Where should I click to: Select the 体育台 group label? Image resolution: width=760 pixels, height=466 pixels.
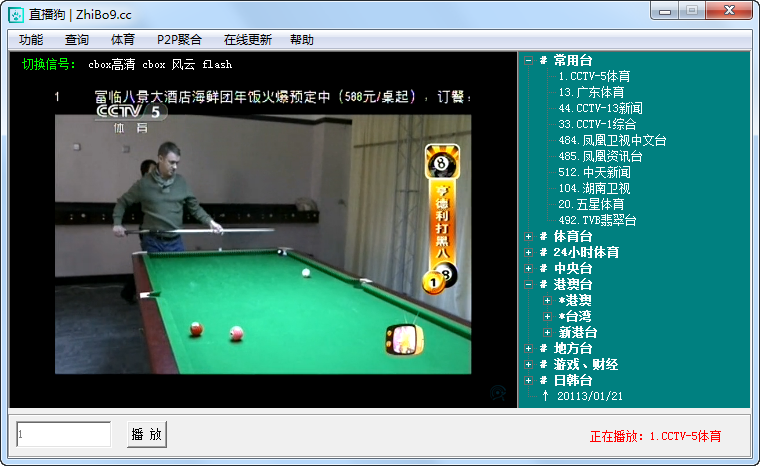tap(566, 237)
